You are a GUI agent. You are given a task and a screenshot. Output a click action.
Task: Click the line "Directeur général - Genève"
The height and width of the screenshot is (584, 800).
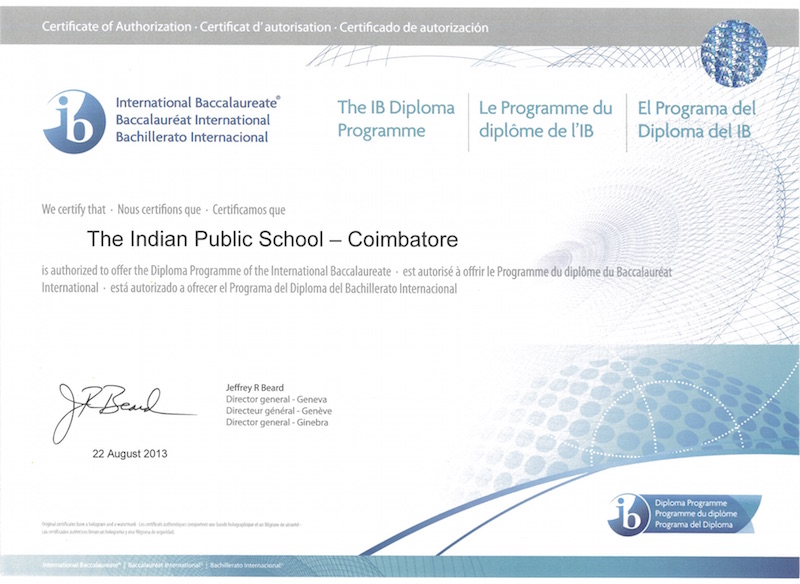pyautogui.click(x=279, y=411)
